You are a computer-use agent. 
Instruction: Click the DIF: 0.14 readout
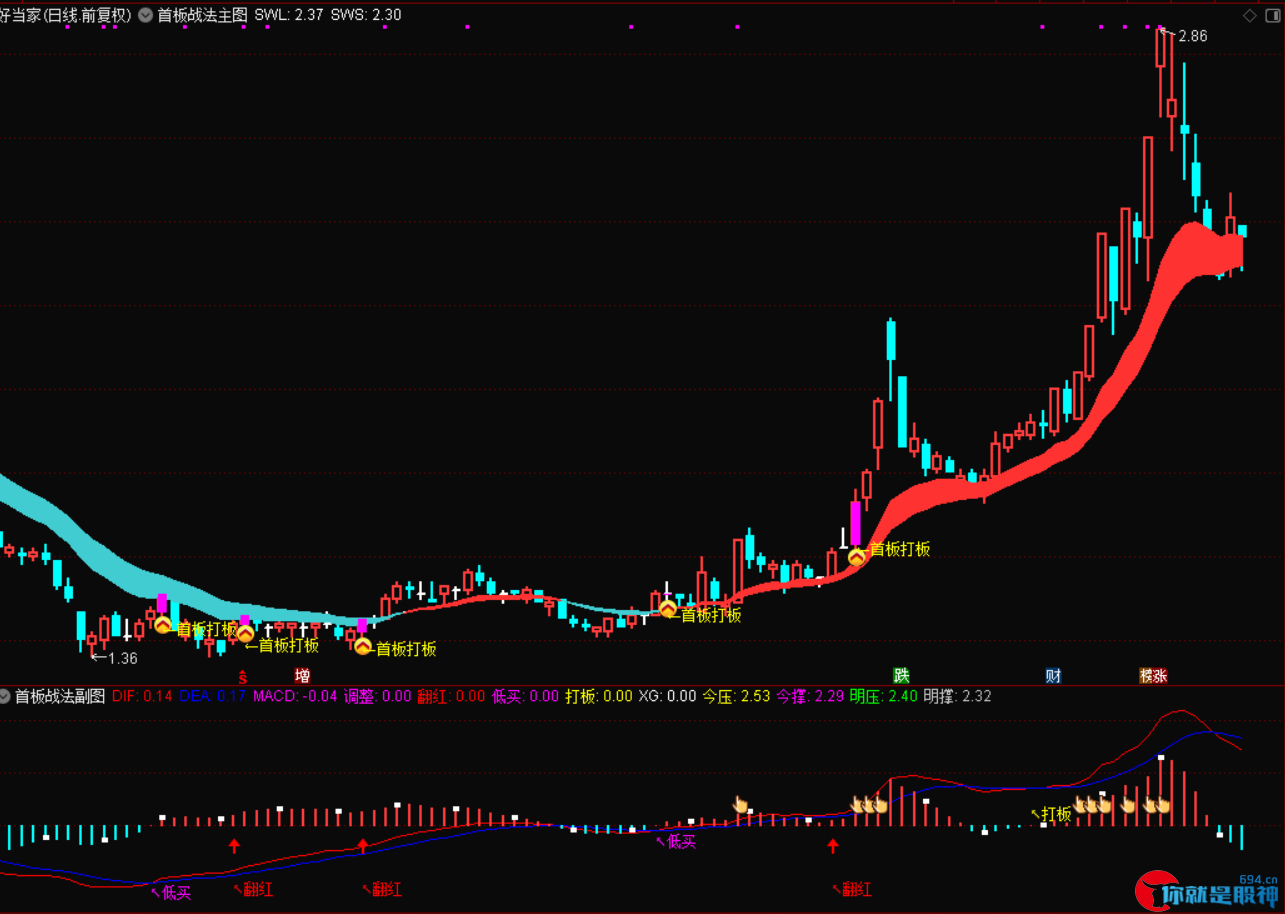(x=143, y=696)
